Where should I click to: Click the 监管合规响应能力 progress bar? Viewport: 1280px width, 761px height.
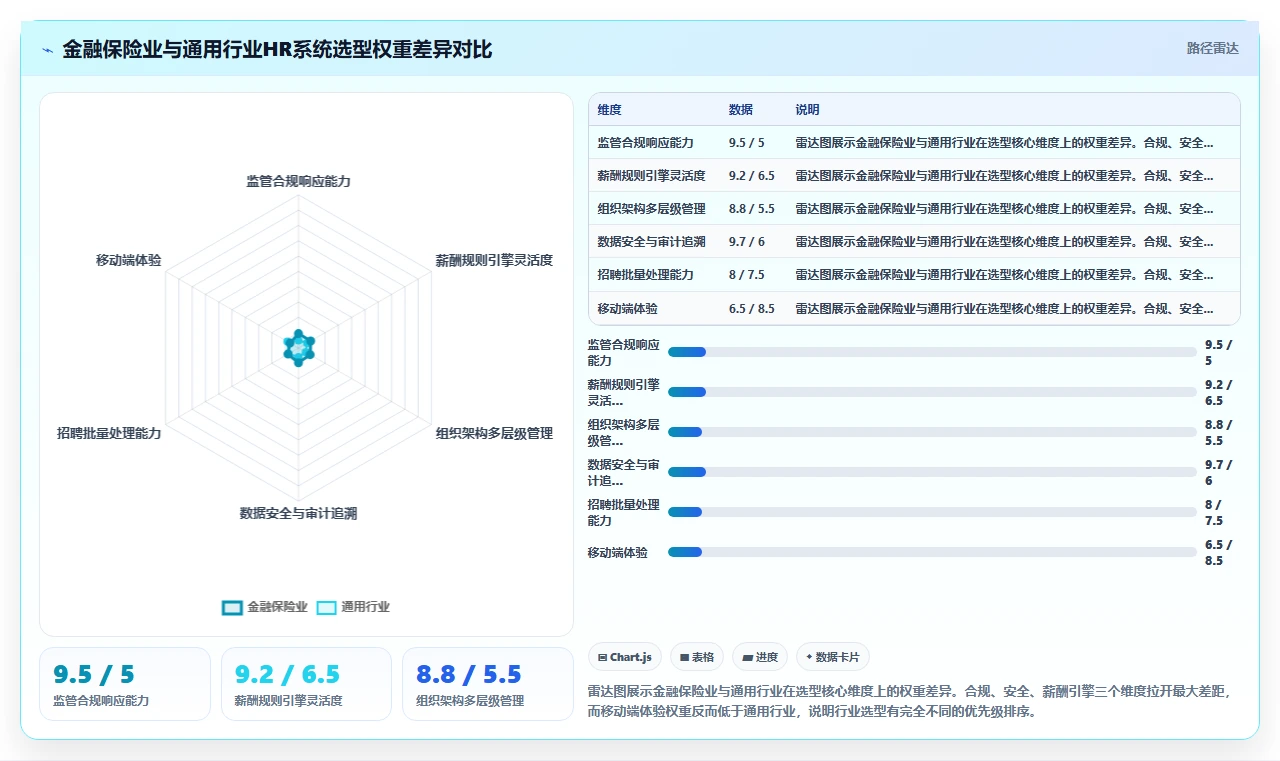click(x=932, y=352)
